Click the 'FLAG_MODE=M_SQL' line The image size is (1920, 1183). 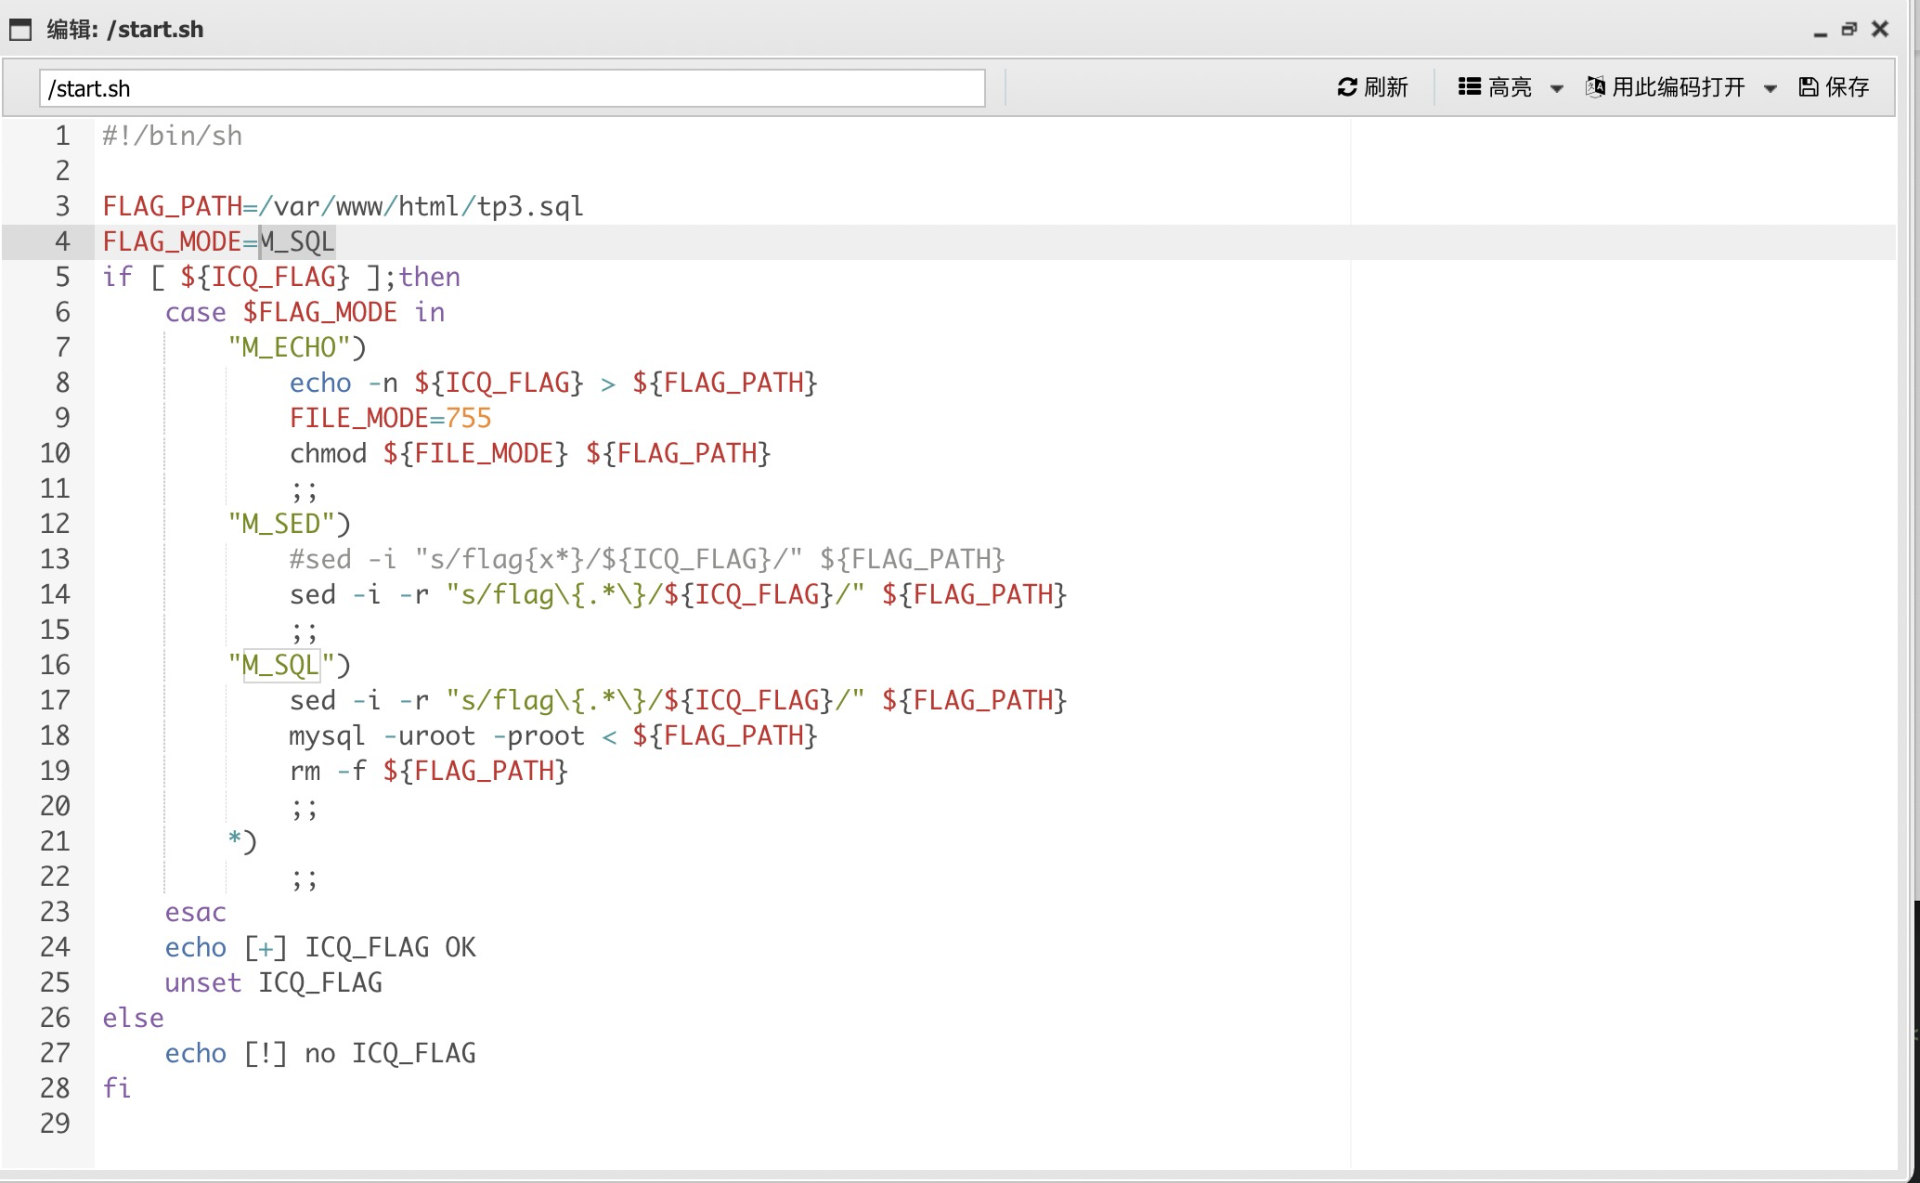(x=219, y=242)
